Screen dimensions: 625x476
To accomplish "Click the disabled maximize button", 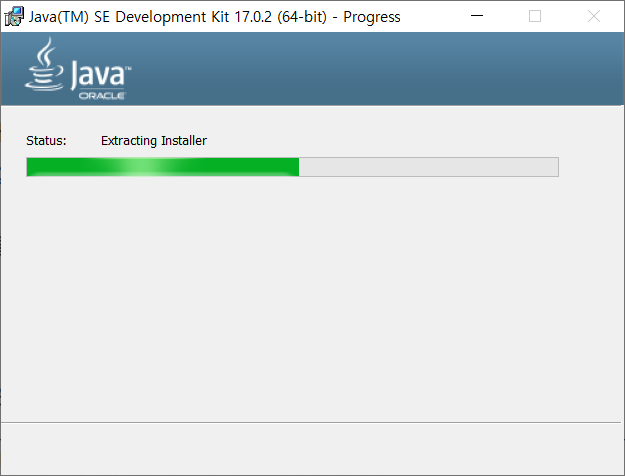I will pos(535,16).
